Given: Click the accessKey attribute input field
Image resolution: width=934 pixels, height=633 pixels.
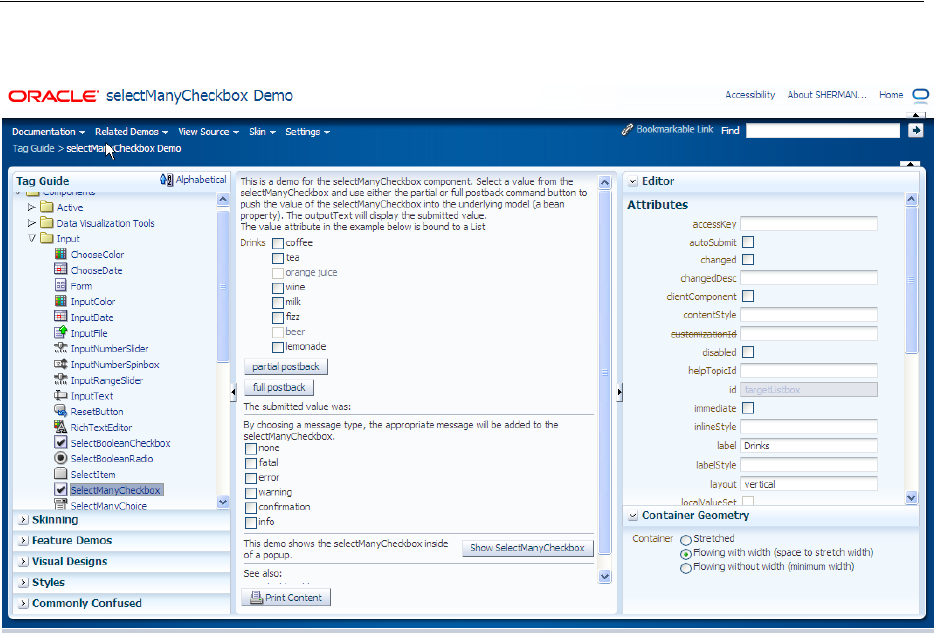Looking at the screenshot, I should (809, 224).
